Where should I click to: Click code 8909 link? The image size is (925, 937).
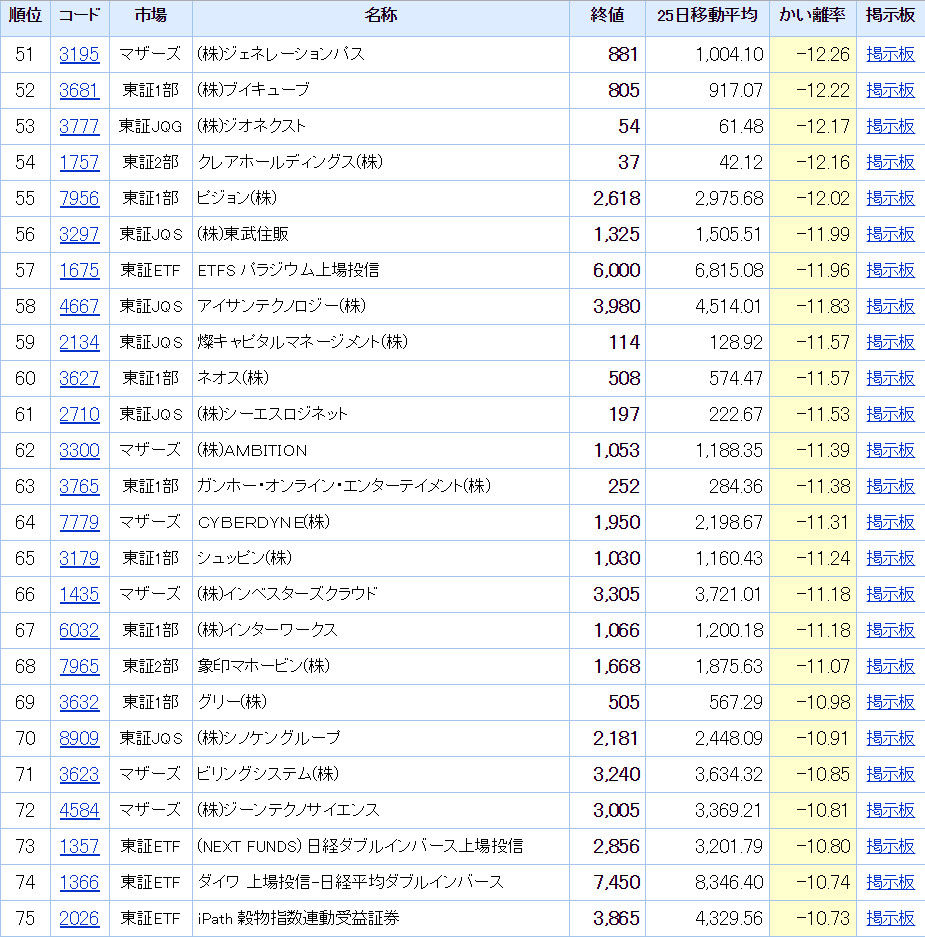click(79, 738)
